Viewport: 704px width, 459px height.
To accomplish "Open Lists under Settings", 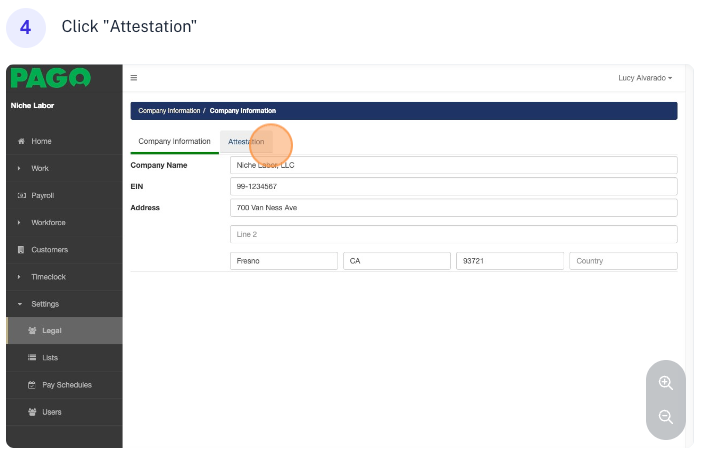I will point(50,357).
